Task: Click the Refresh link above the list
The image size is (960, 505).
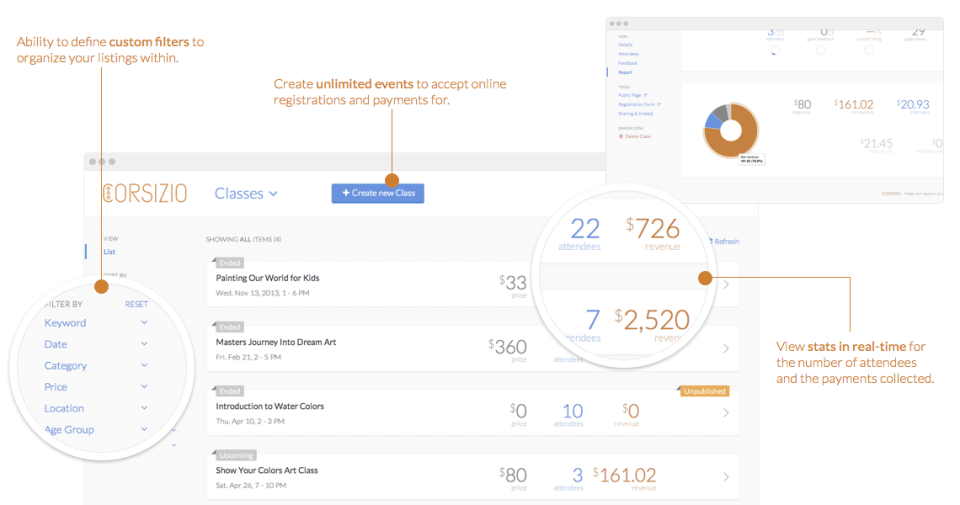Action: (x=726, y=241)
